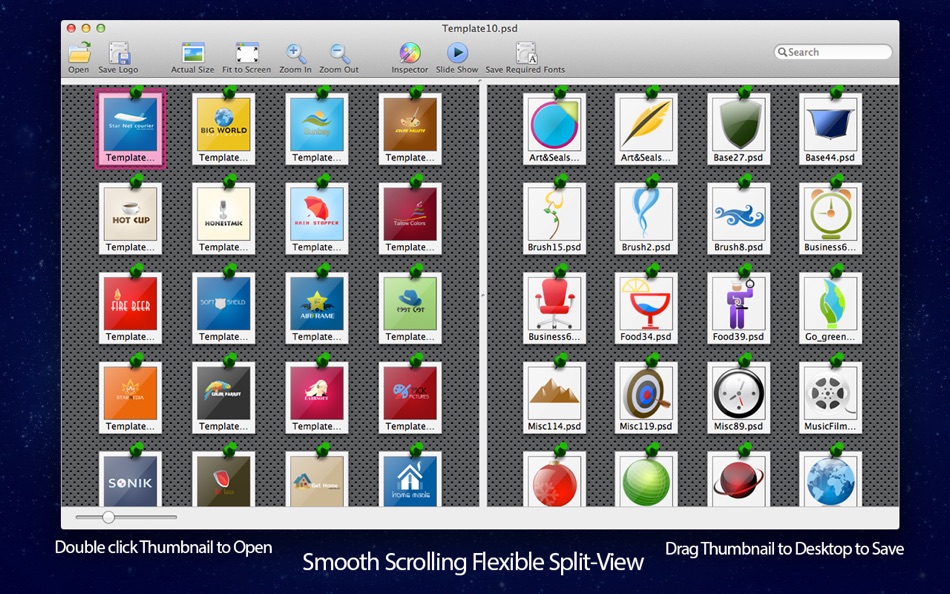Select the Brush15.psd flower thumbnail
The height and width of the screenshot is (594, 950).
[x=554, y=218]
